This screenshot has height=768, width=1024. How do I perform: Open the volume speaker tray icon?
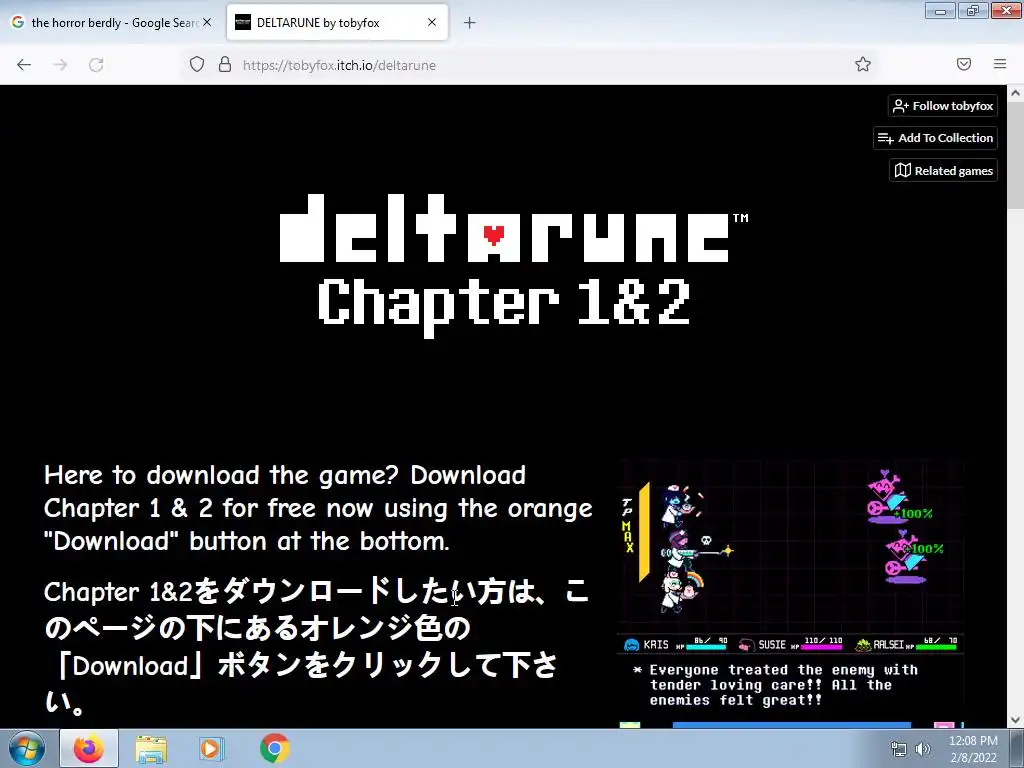click(923, 750)
